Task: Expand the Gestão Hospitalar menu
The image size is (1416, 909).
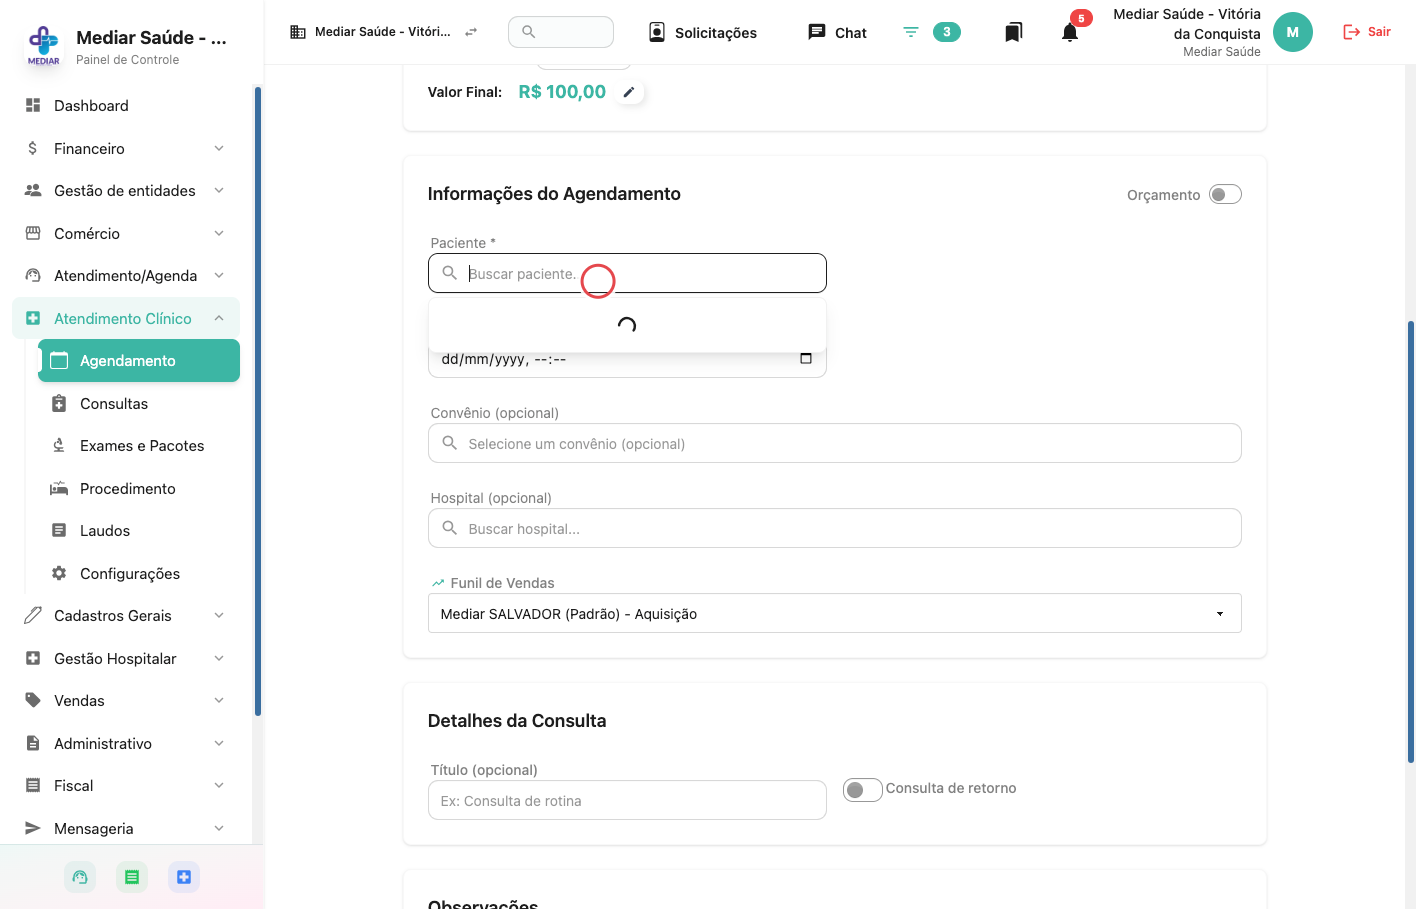Action: 126,658
